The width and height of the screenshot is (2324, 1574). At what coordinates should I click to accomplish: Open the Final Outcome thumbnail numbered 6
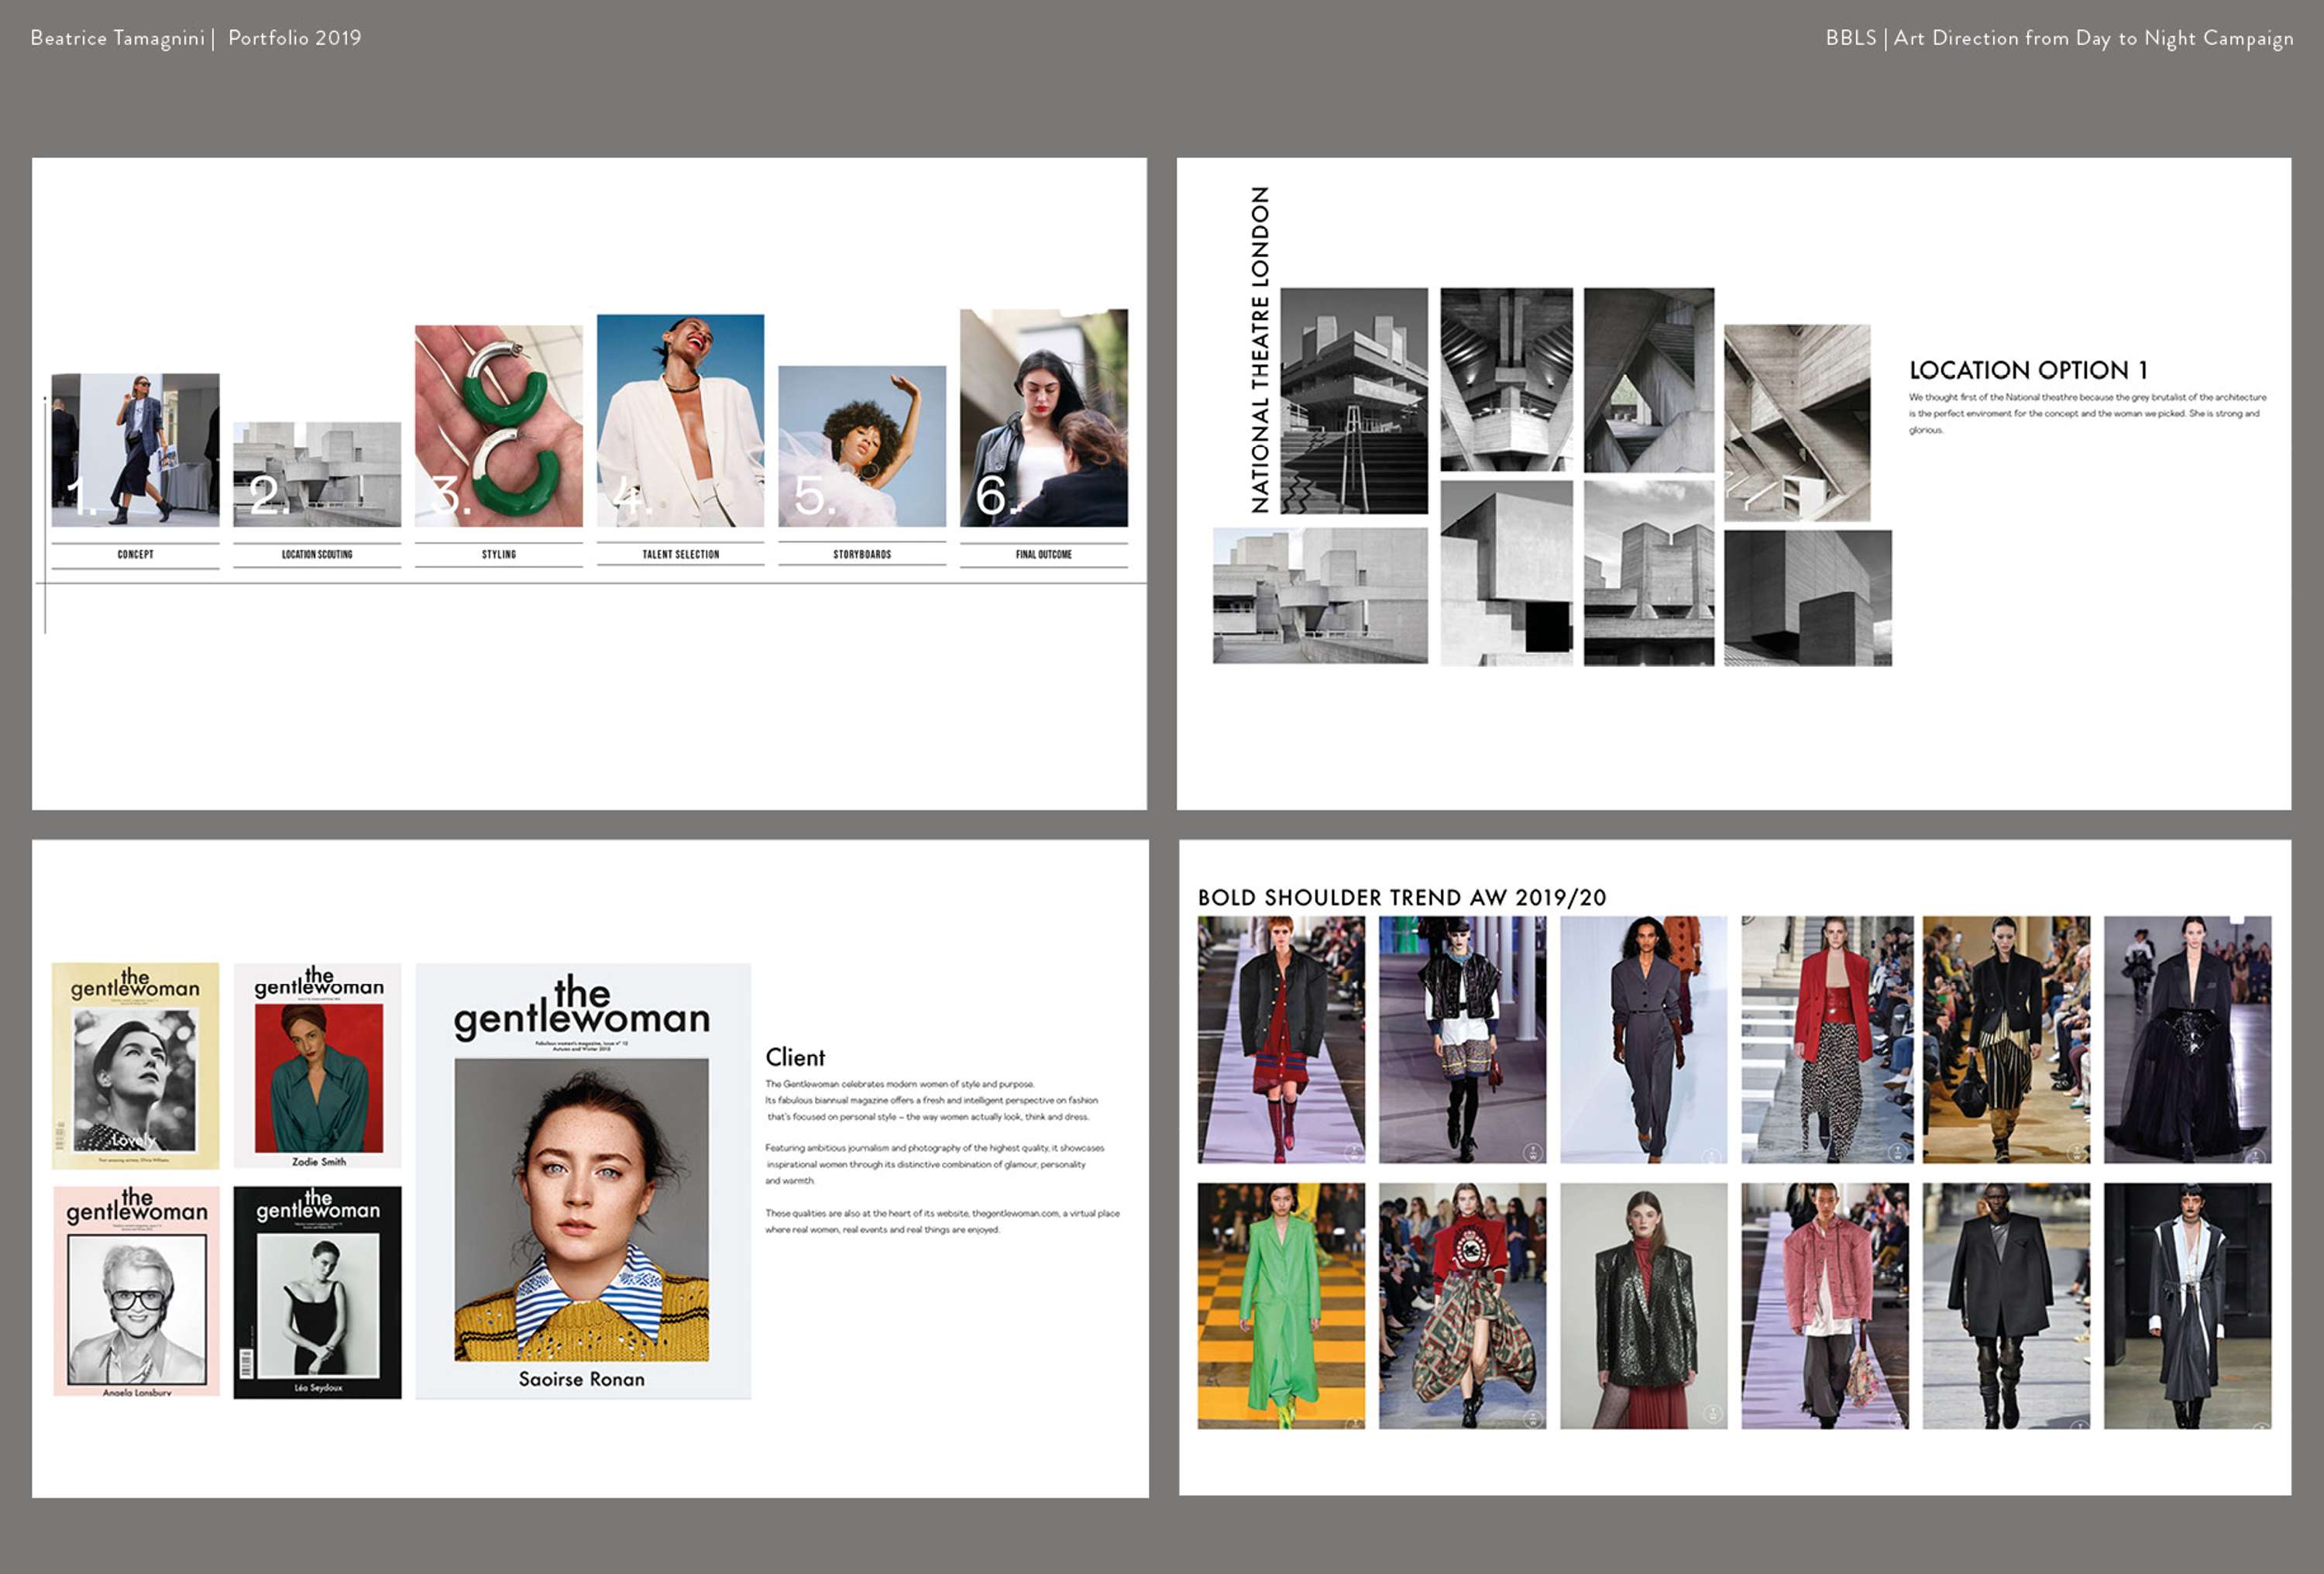tap(1044, 418)
